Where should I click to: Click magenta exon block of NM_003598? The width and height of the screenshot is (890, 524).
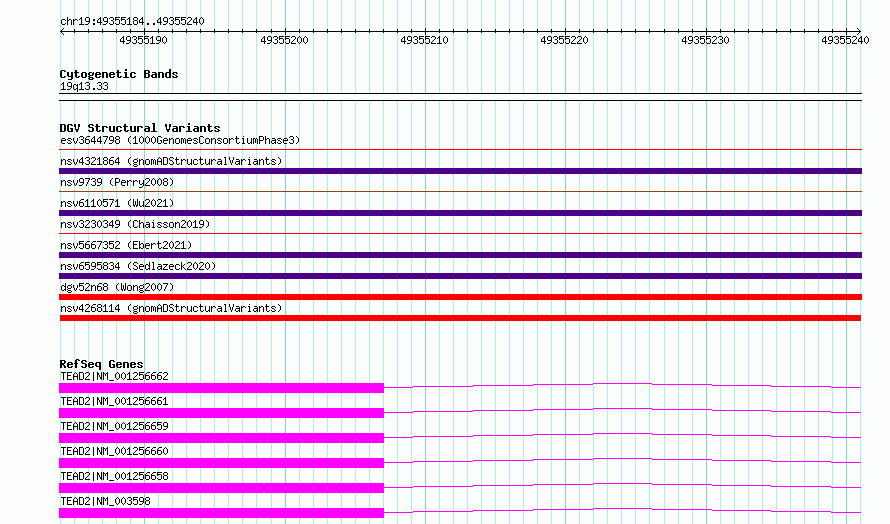[x=221, y=513]
